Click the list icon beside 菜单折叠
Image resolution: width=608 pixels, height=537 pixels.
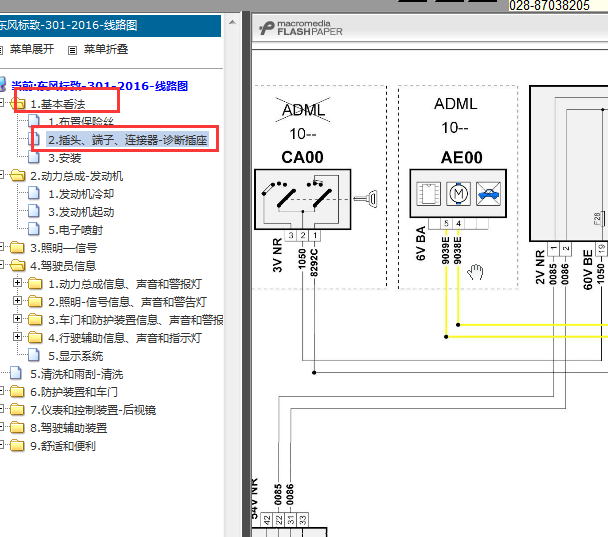73,50
